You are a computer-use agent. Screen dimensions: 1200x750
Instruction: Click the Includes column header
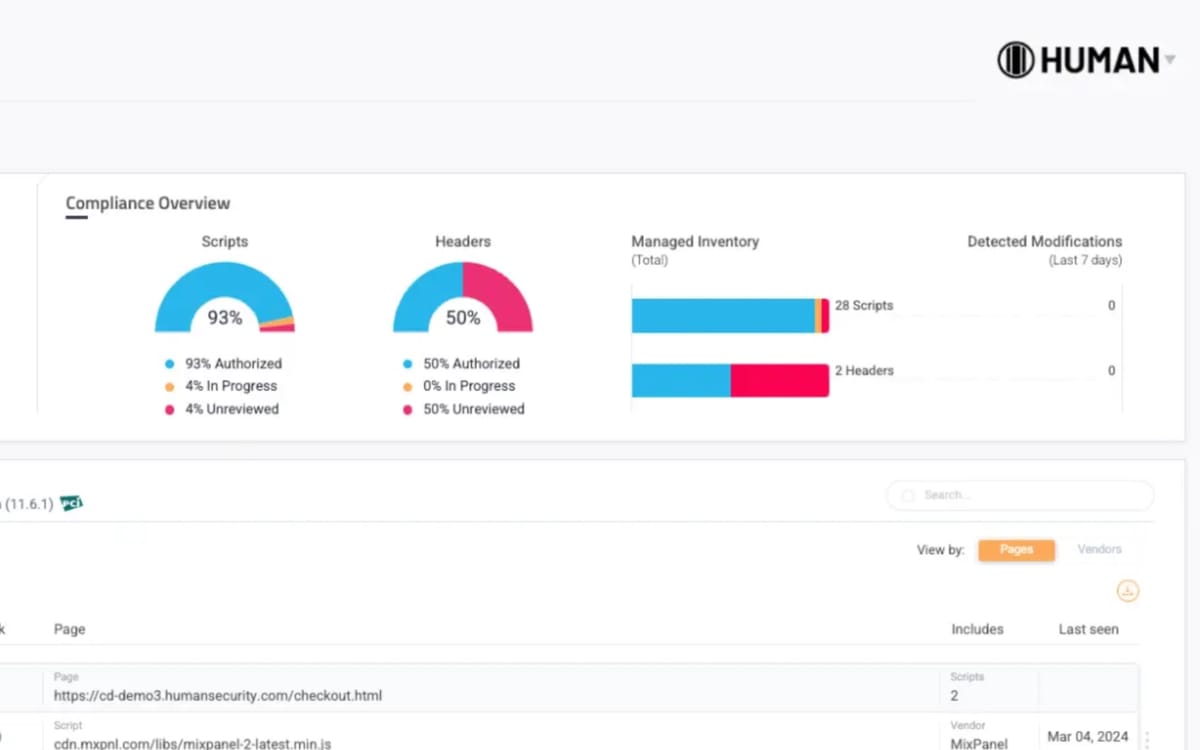pos(977,629)
